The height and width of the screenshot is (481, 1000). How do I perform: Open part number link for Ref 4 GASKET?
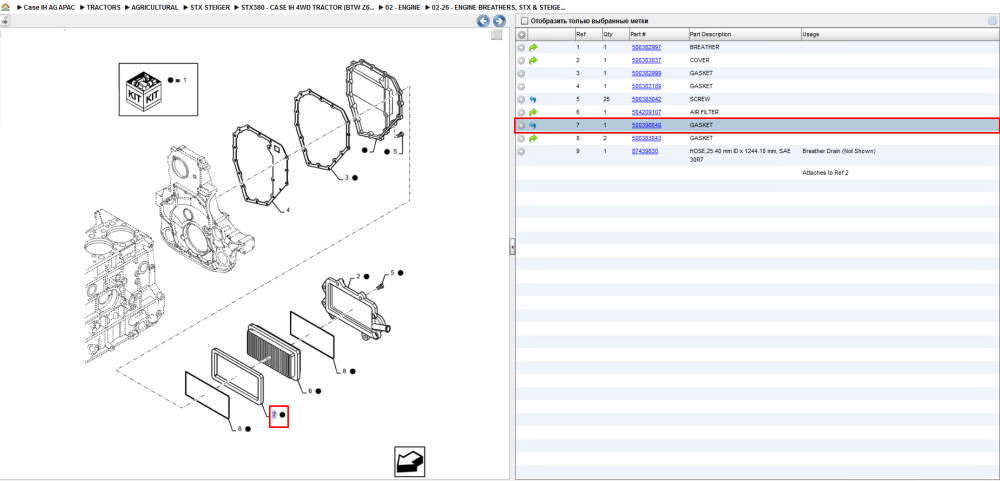coord(646,86)
